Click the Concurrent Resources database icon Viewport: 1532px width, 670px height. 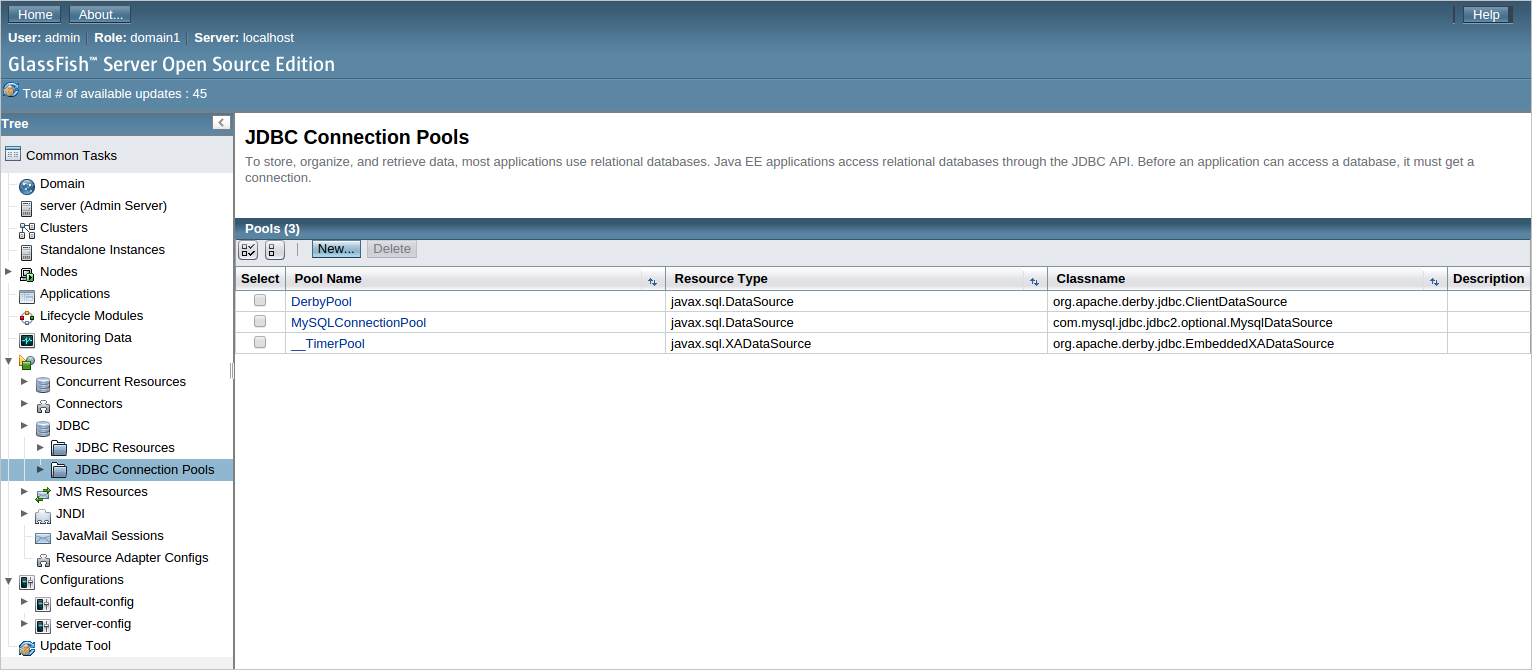point(43,384)
